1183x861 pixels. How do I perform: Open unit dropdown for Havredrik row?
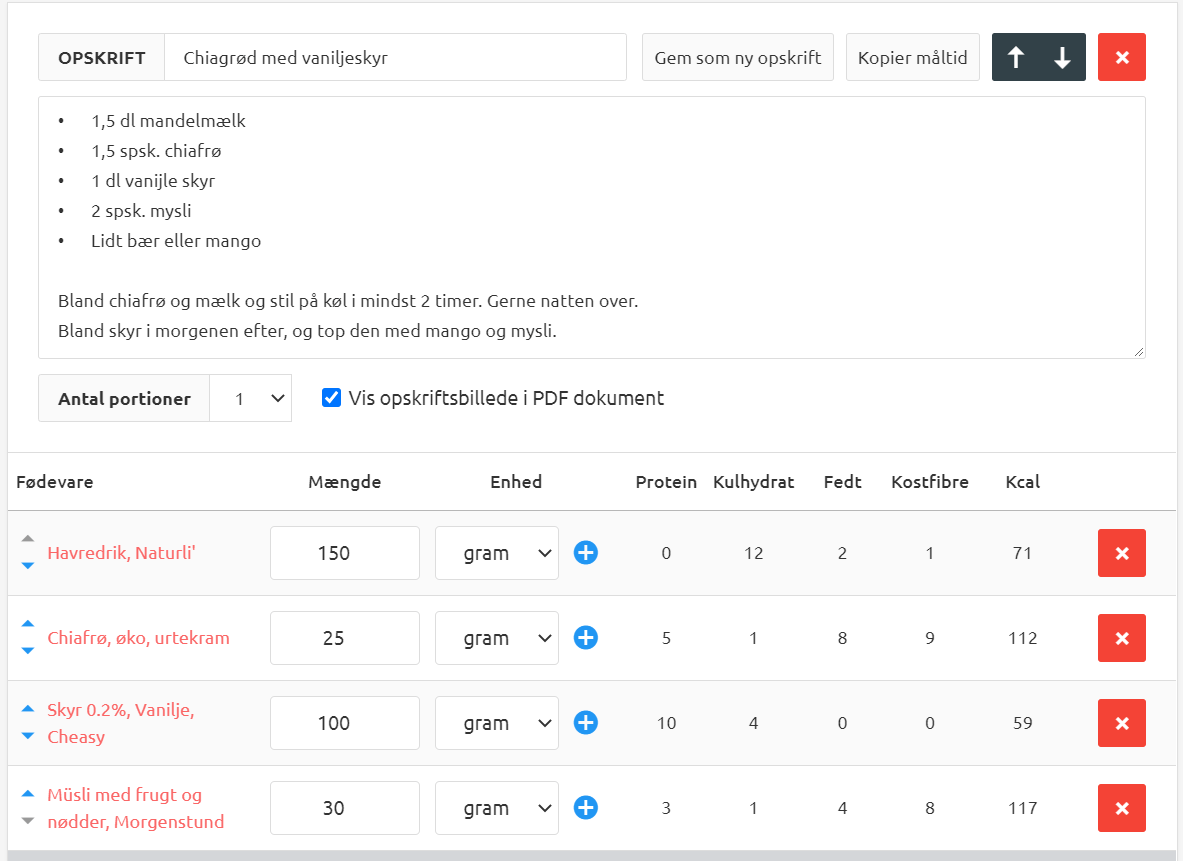pyautogui.click(x=496, y=553)
